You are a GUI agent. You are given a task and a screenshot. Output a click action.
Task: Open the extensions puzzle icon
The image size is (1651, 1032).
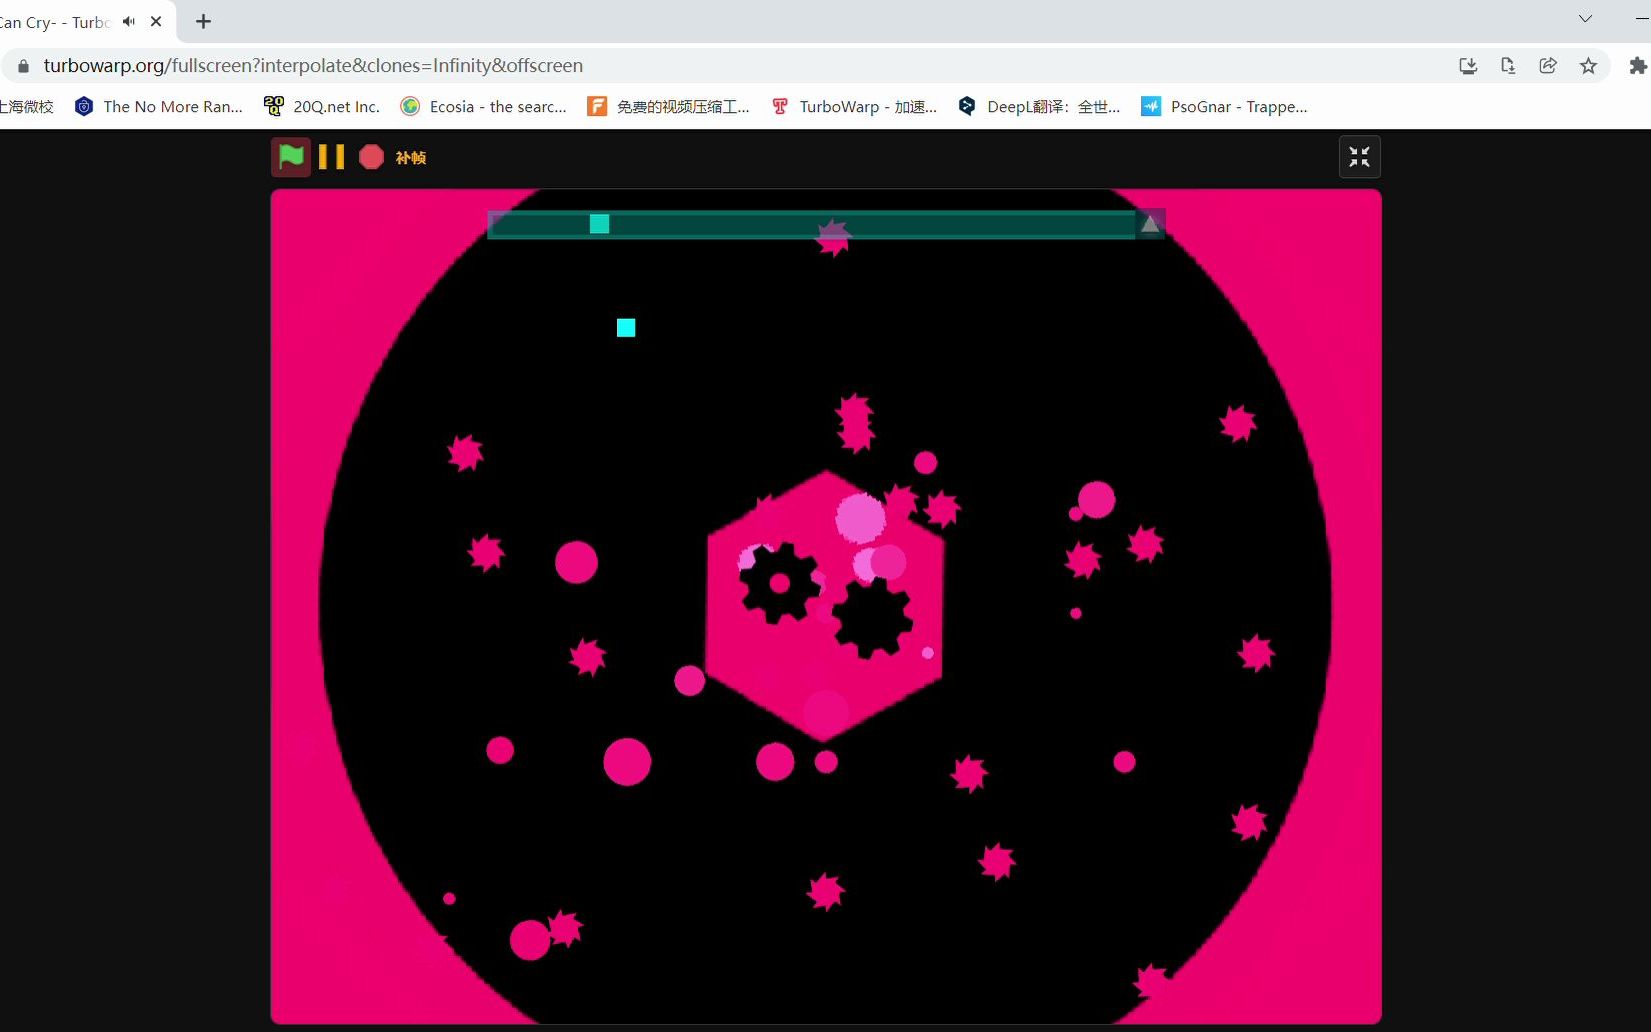[x=1637, y=66]
